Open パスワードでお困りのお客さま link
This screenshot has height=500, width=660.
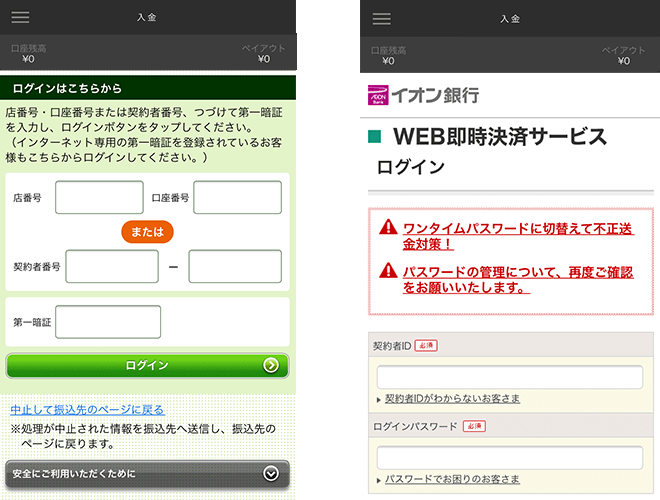(452, 479)
